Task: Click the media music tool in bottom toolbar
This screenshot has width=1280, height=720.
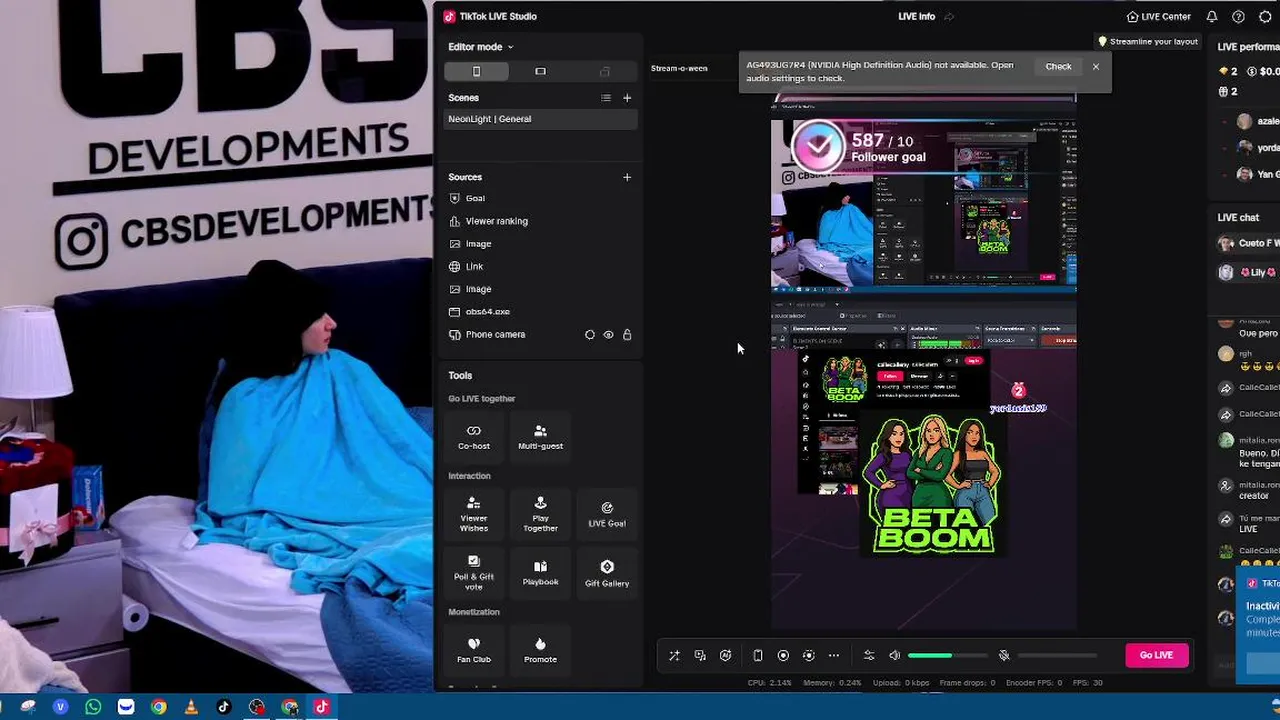Action: point(700,656)
